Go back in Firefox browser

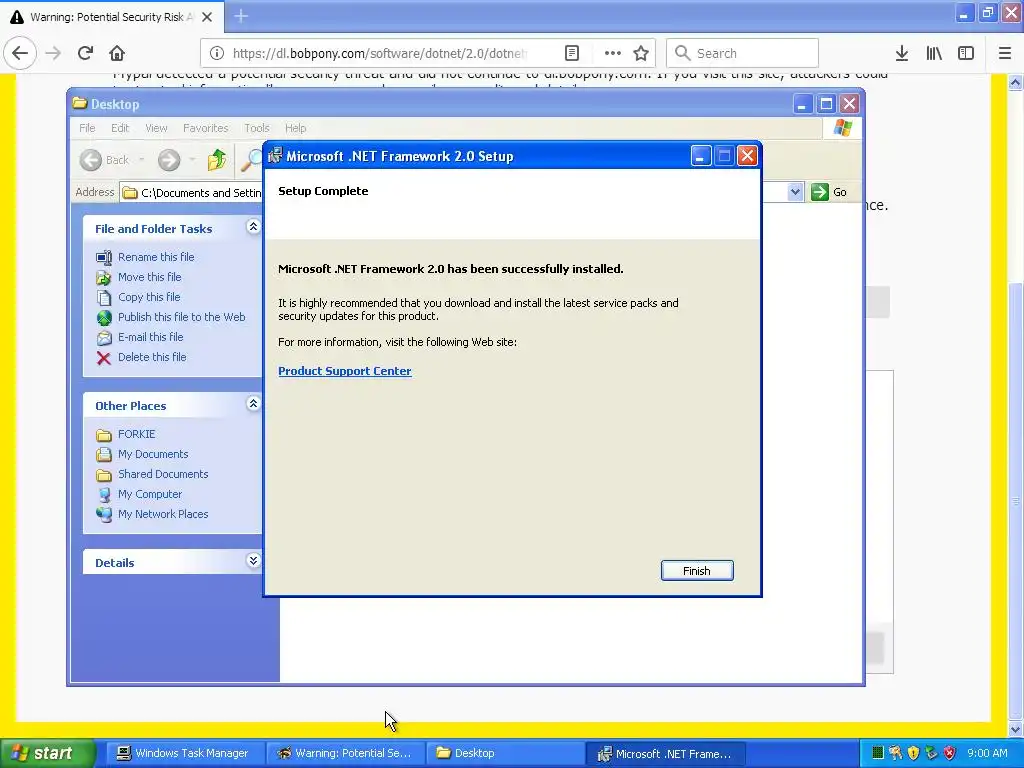[20, 53]
